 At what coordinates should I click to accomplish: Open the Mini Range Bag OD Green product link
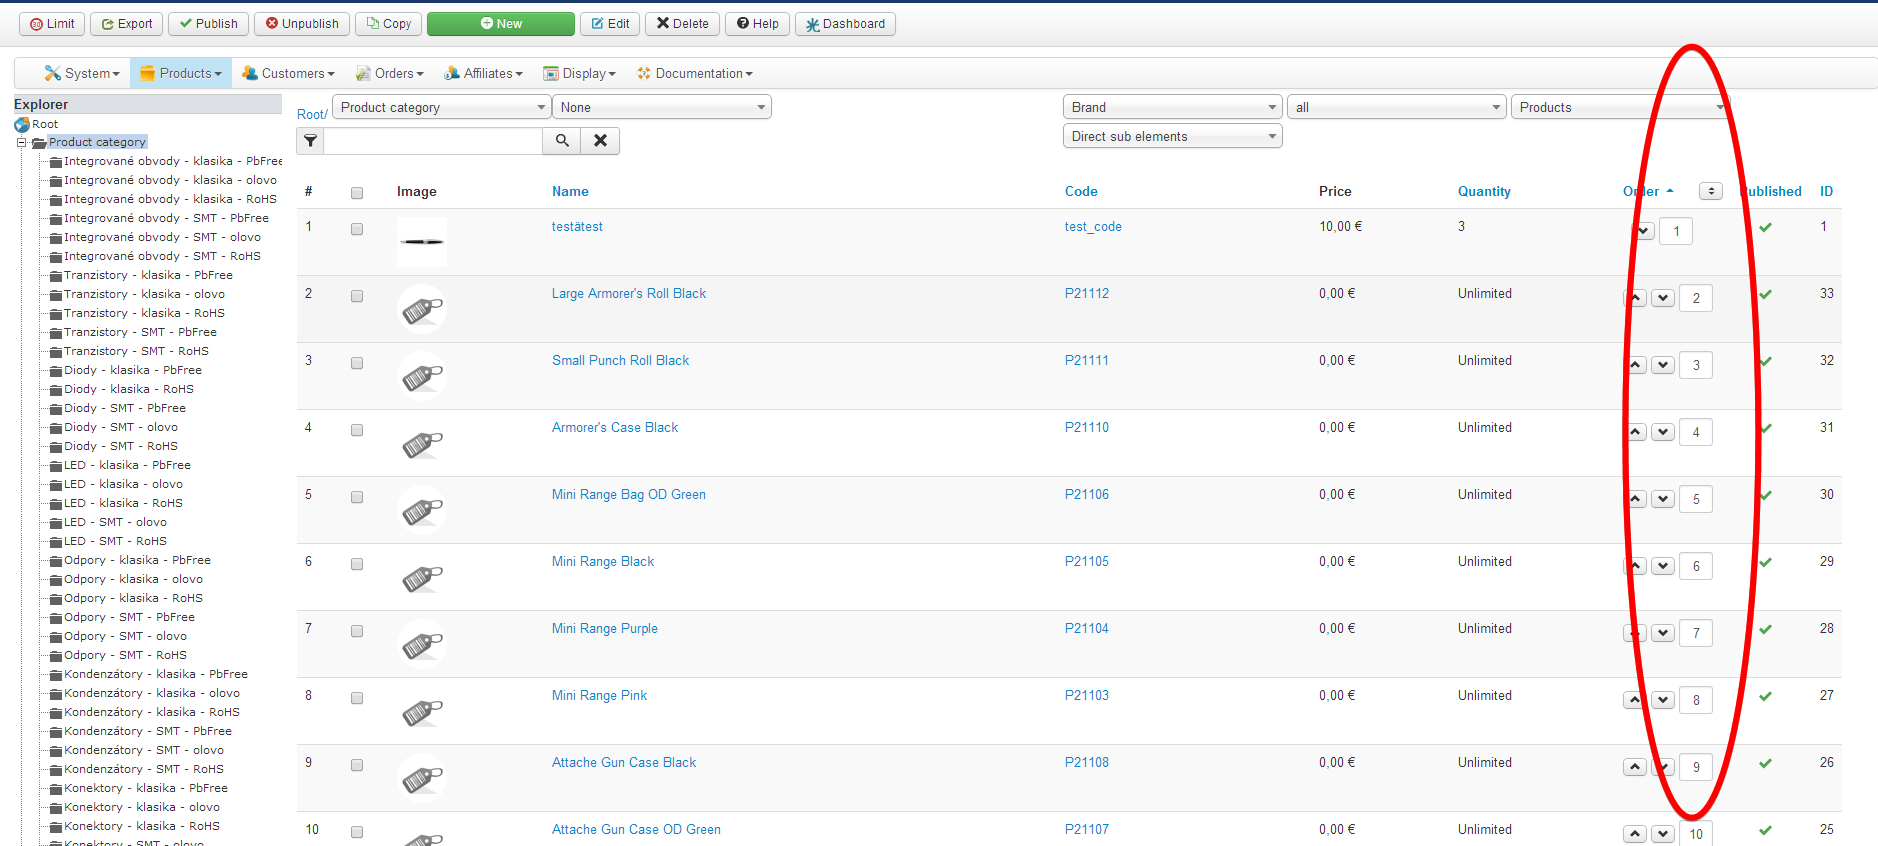coord(629,494)
